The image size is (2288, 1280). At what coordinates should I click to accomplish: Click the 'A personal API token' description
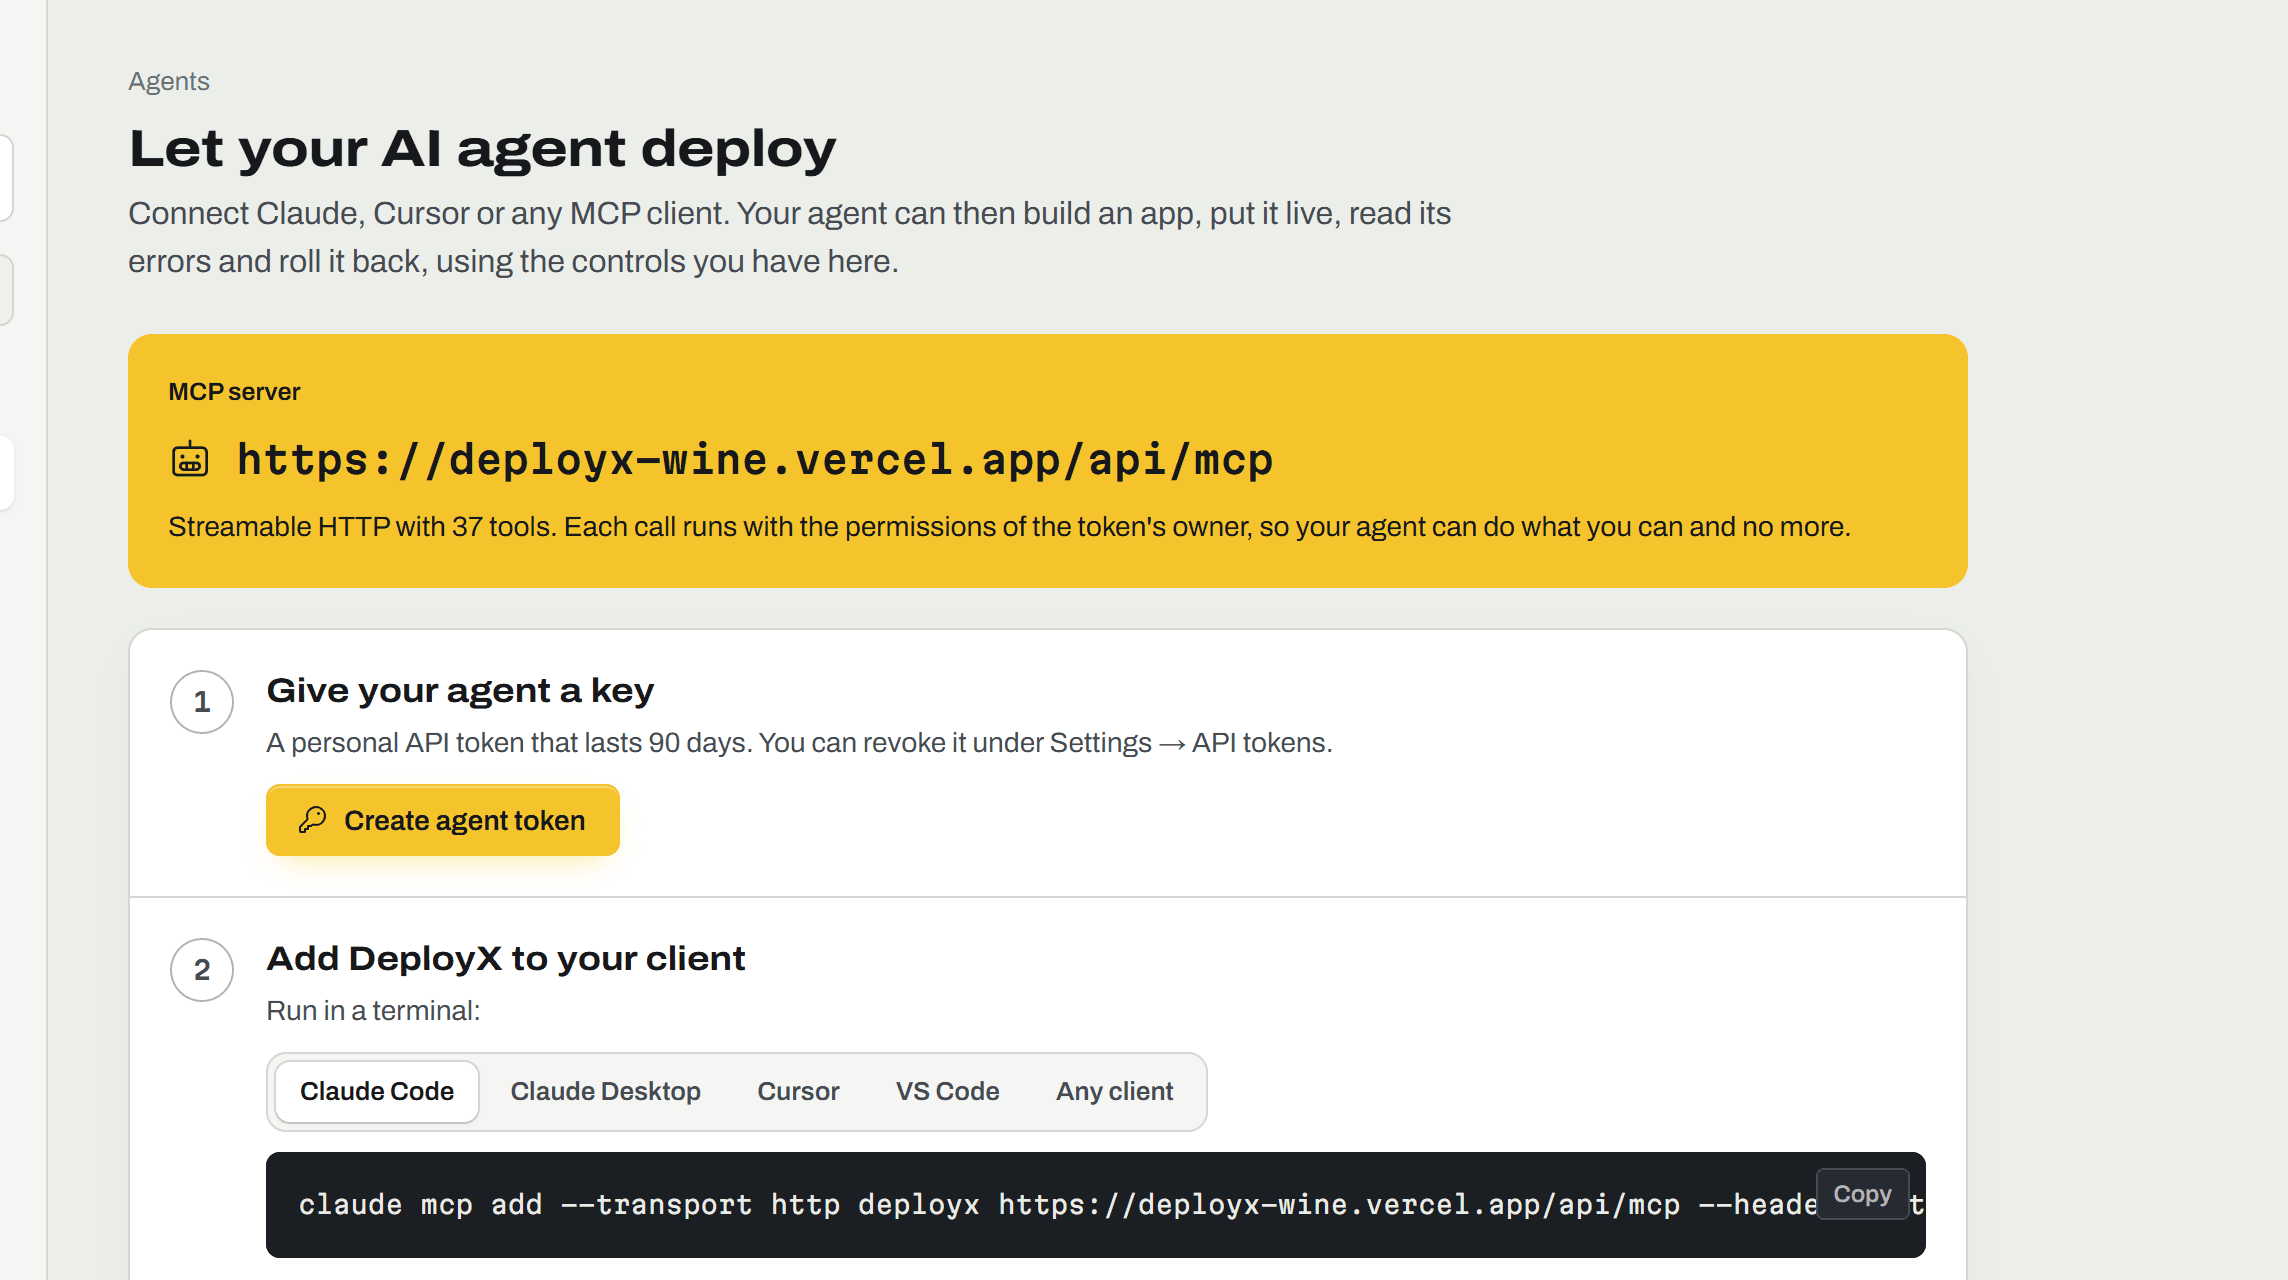(799, 743)
